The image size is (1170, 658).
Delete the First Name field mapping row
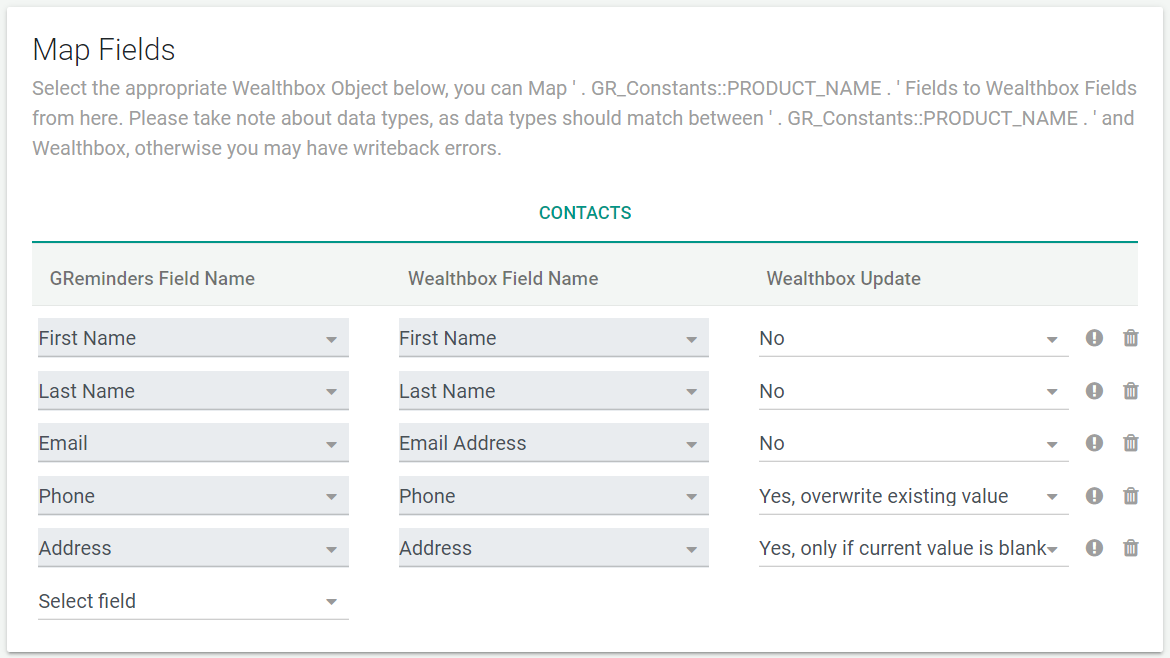pyautogui.click(x=1131, y=338)
